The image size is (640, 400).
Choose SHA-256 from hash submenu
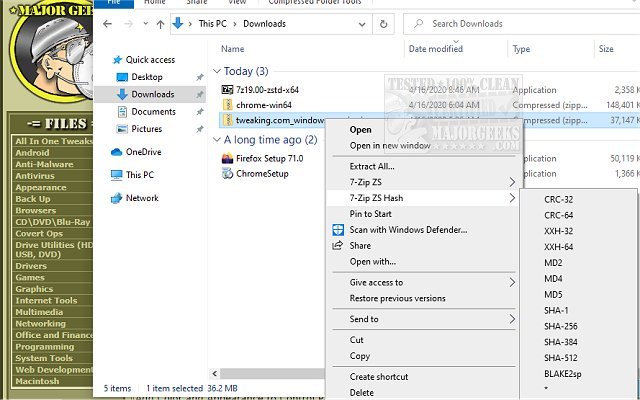[x=559, y=325]
